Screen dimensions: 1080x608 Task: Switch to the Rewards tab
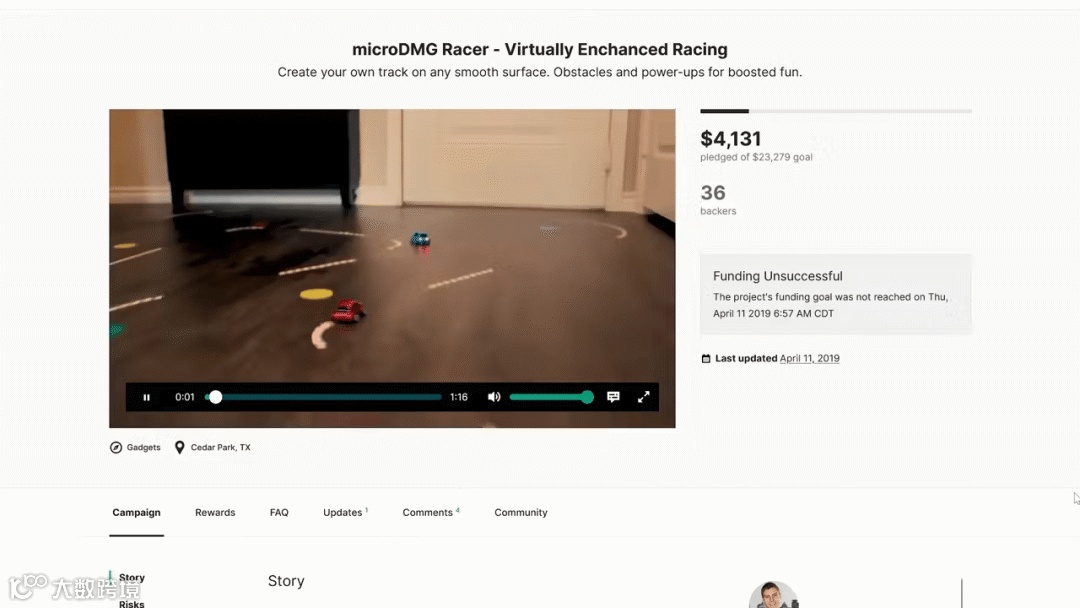(x=215, y=512)
